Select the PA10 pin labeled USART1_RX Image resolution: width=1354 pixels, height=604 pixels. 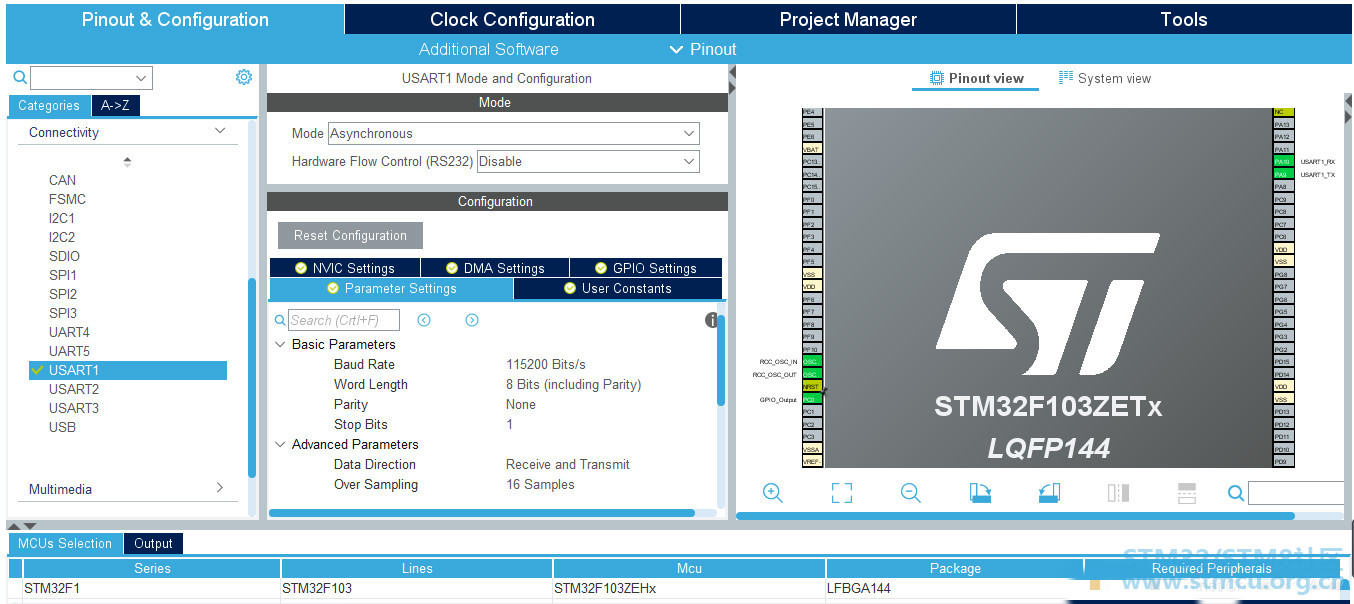coord(1283,161)
